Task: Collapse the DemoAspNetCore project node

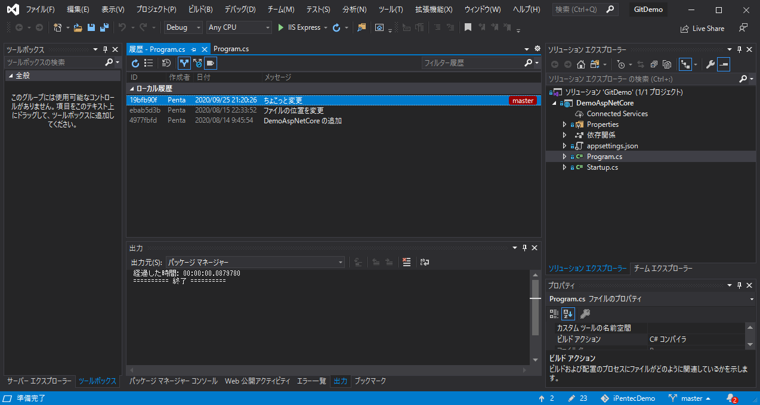Action: [x=555, y=103]
